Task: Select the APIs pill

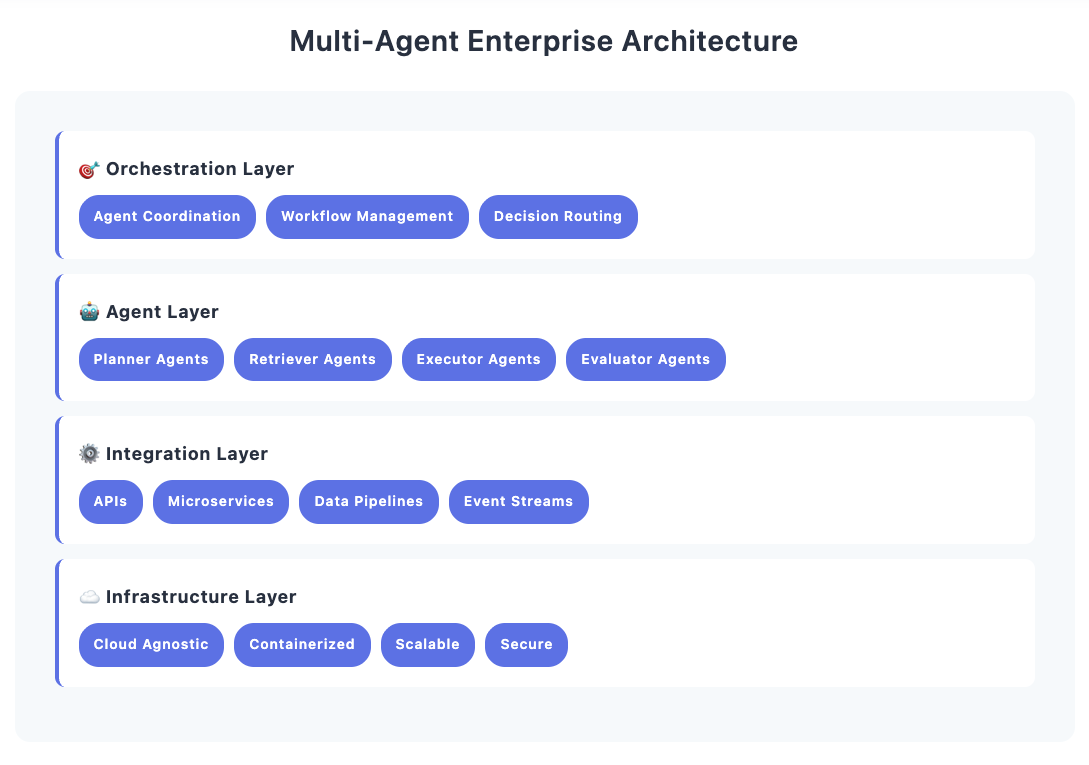Action: [x=110, y=501]
